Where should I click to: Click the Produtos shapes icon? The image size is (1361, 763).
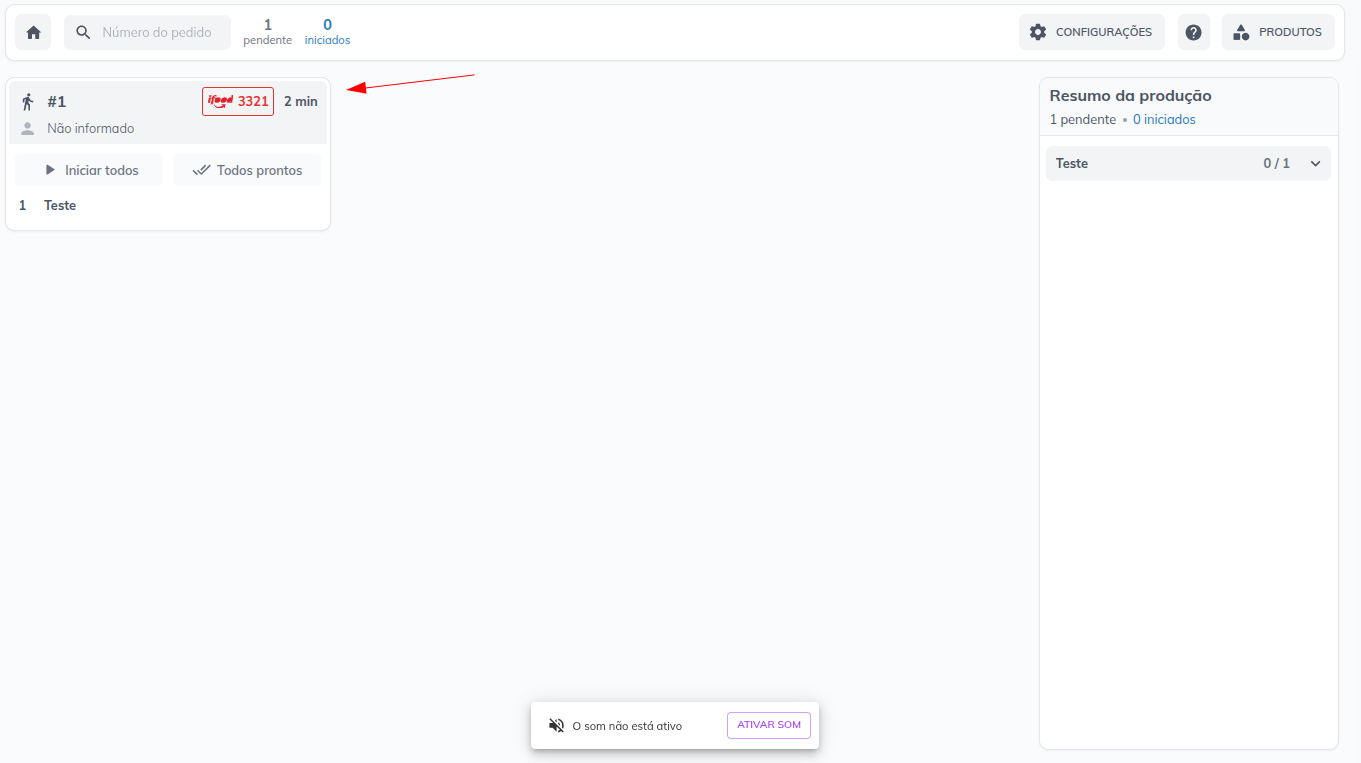coord(1241,32)
